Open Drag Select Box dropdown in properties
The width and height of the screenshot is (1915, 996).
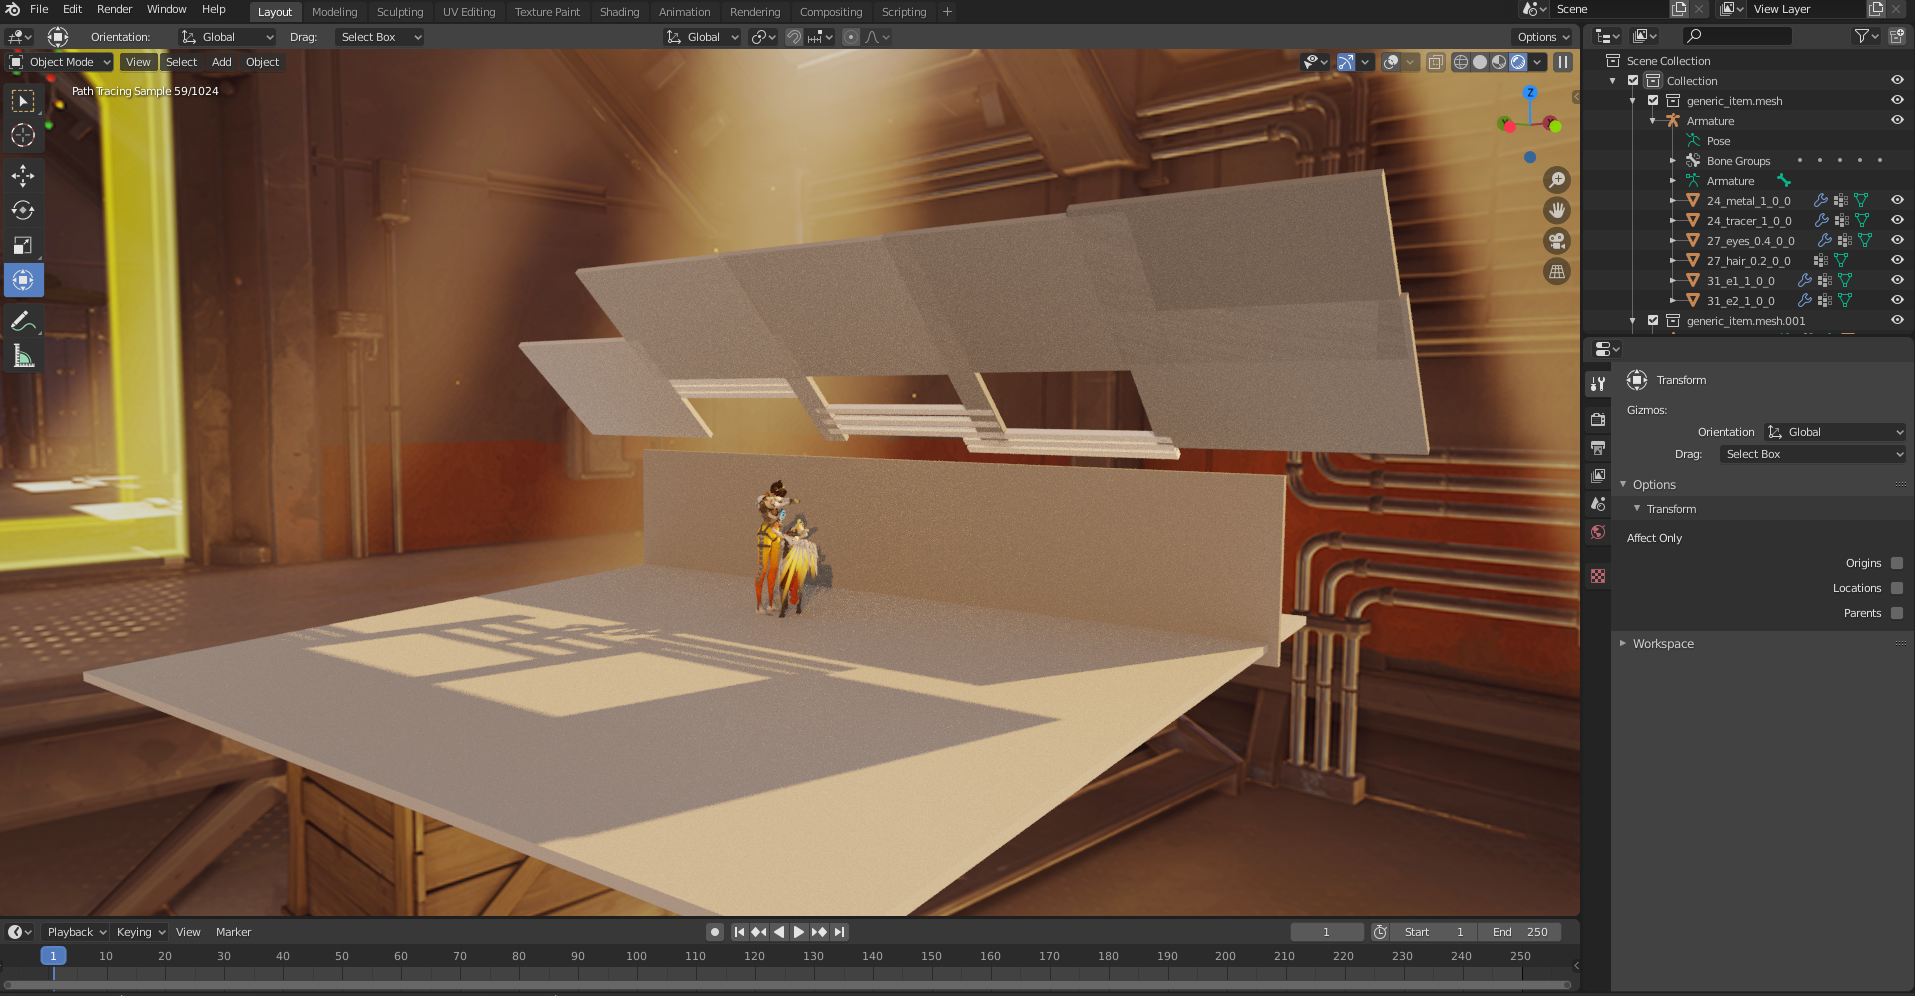[1813, 454]
